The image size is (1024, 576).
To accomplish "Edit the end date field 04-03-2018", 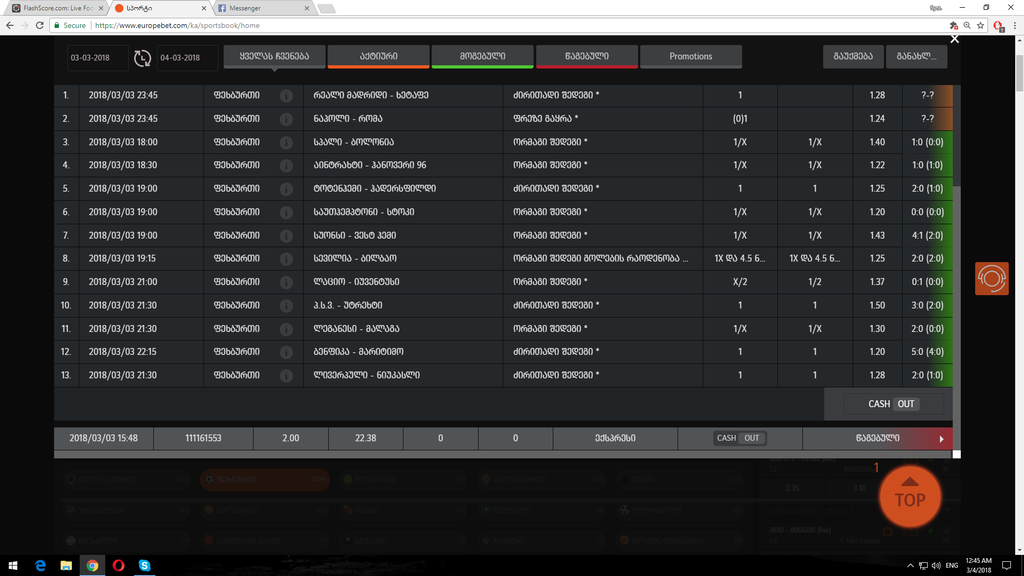I will (x=187, y=57).
